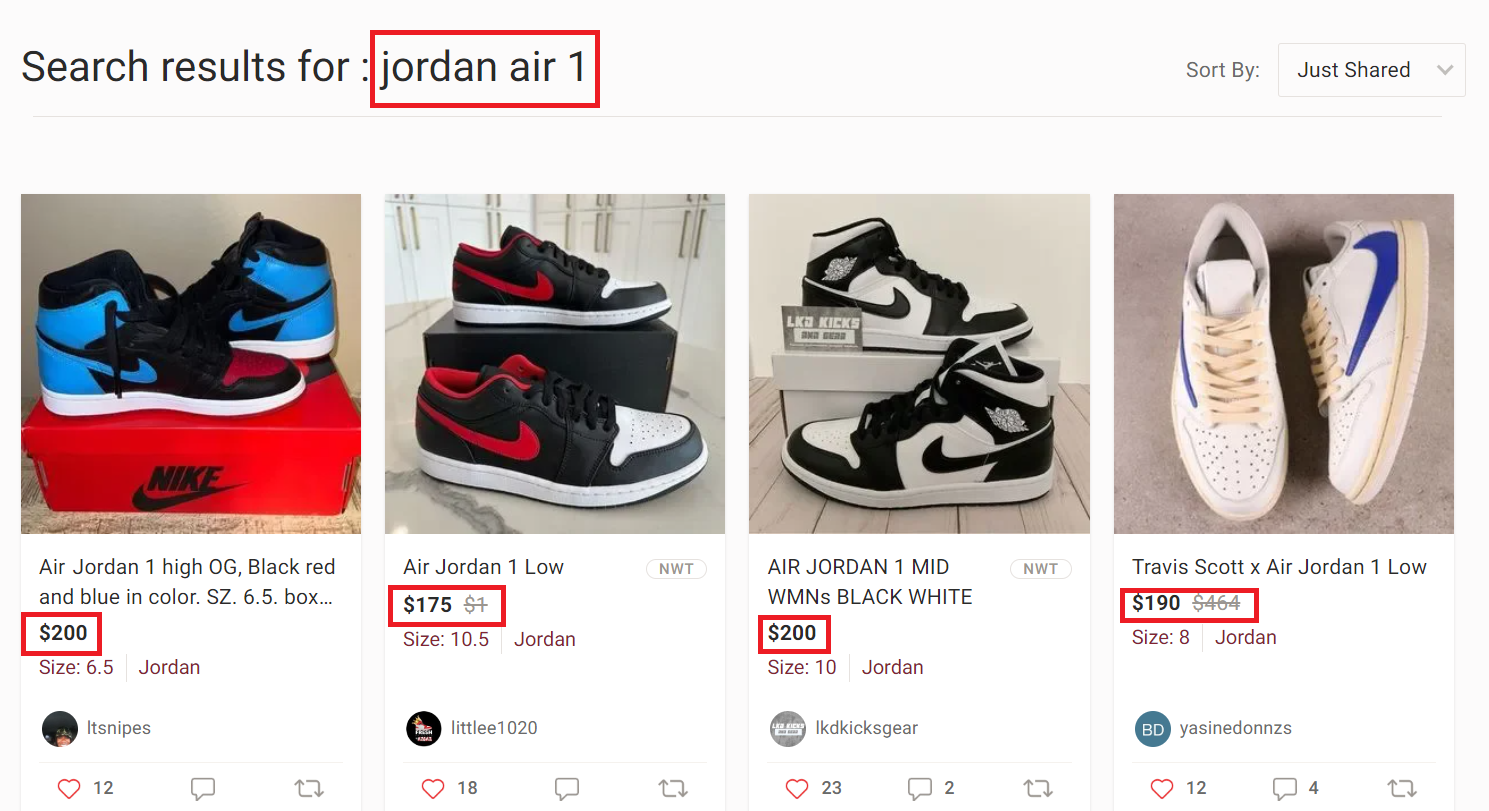
Task: Share the yasinedonnzs listing via repost icon
Action: [1402, 789]
